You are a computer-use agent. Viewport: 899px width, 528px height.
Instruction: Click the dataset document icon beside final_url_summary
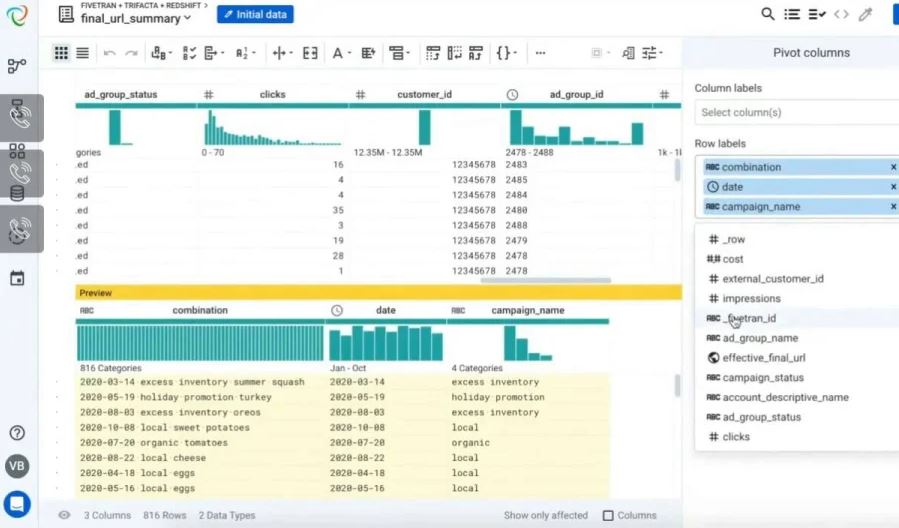(66, 14)
